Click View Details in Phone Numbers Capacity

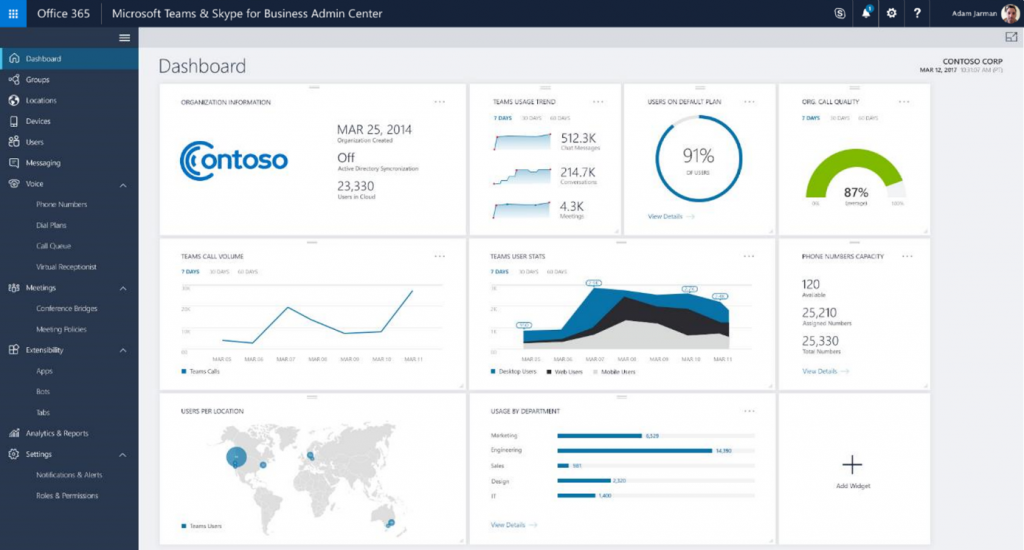[x=825, y=371]
